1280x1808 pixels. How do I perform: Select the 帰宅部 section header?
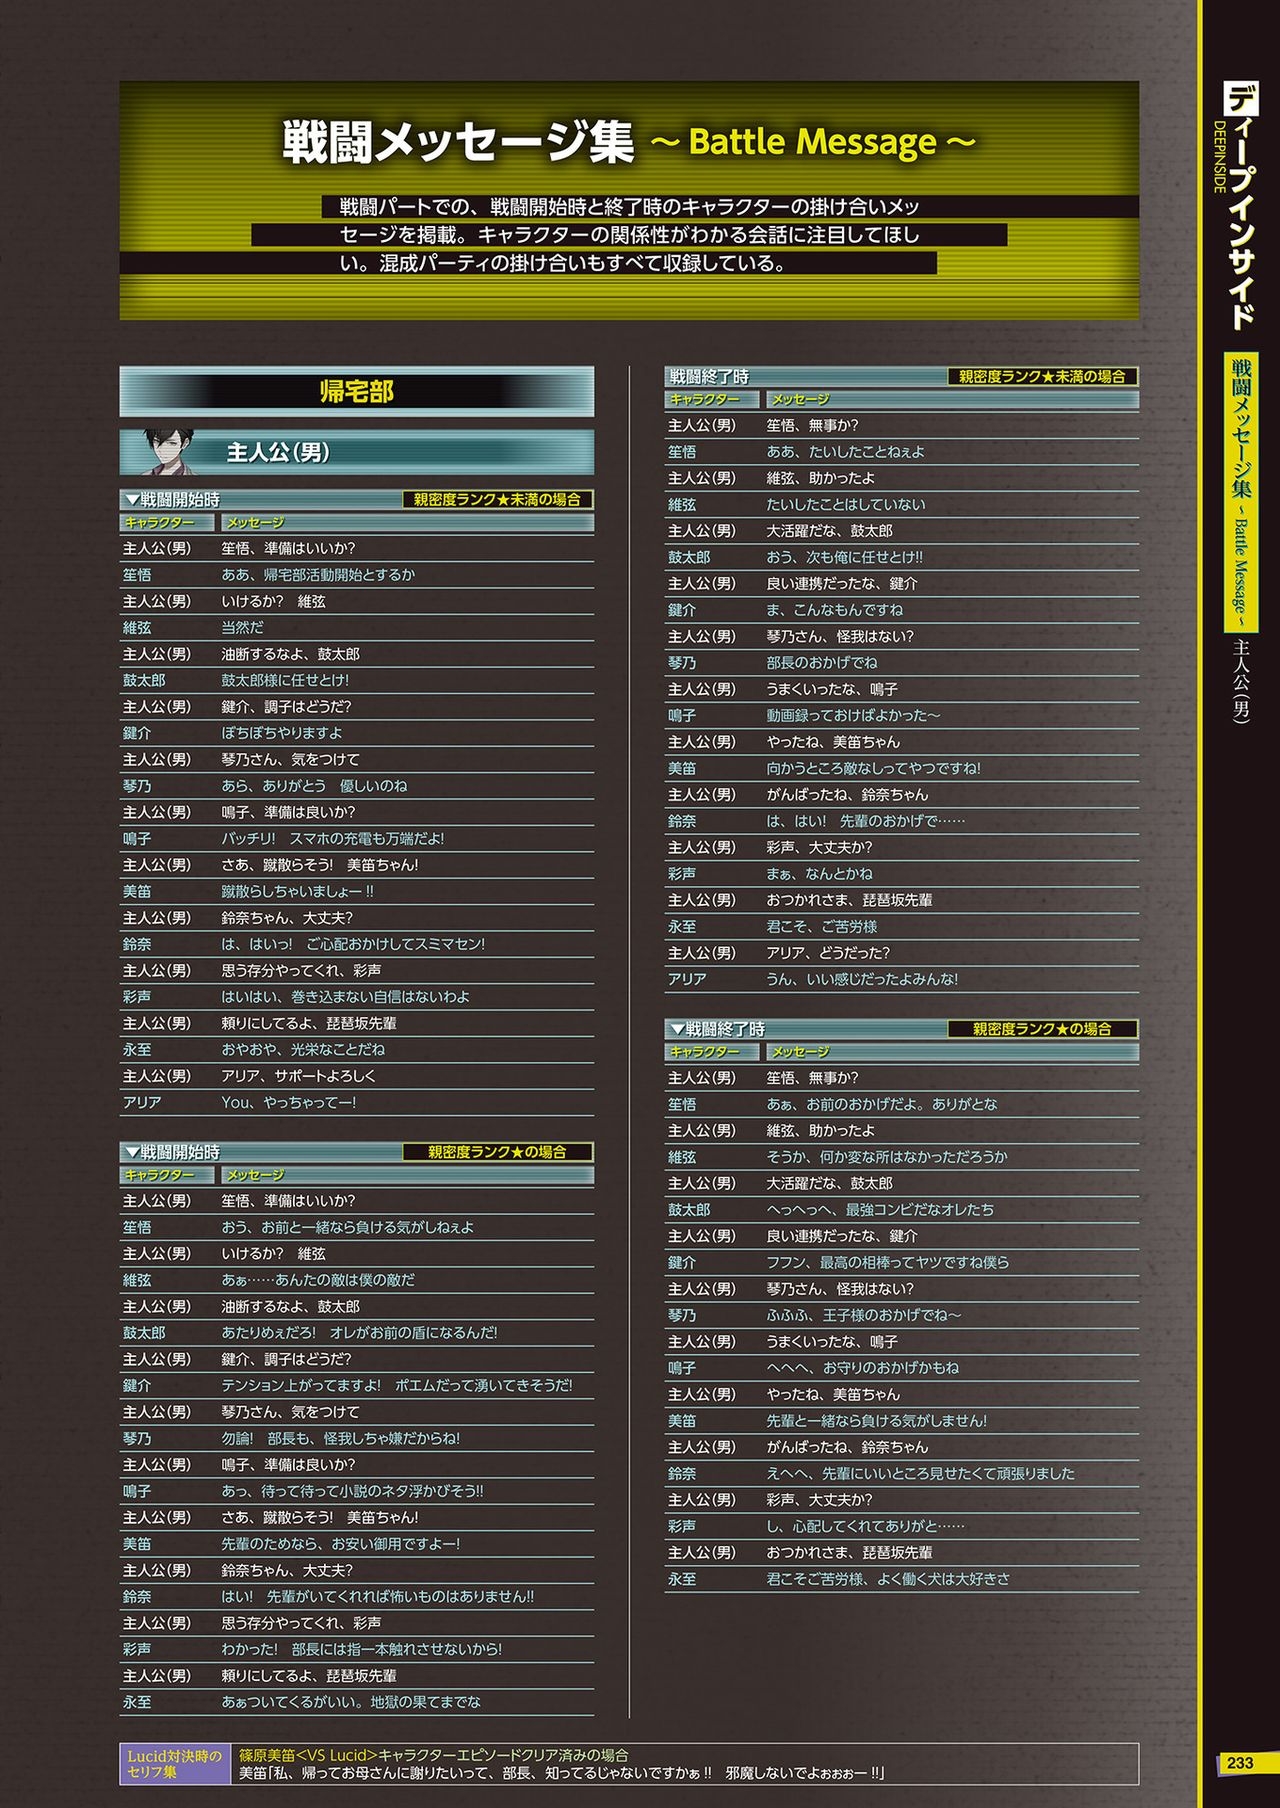[x=357, y=391]
